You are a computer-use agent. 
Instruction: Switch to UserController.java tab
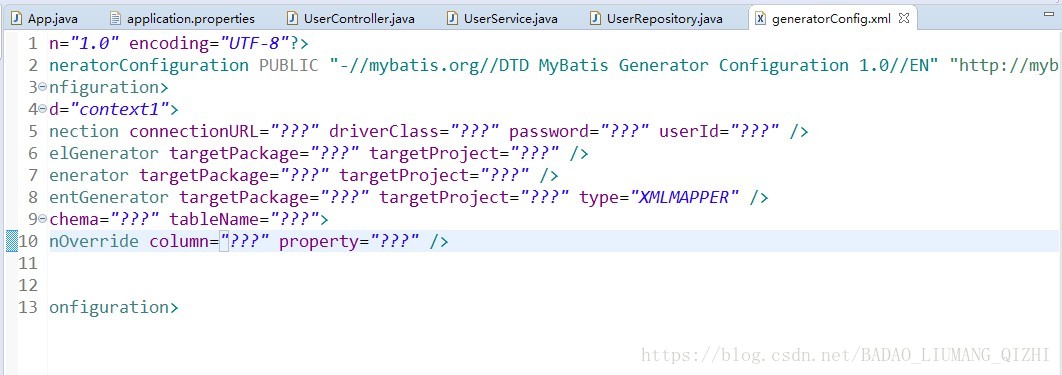pyautogui.click(x=350, y=18)
